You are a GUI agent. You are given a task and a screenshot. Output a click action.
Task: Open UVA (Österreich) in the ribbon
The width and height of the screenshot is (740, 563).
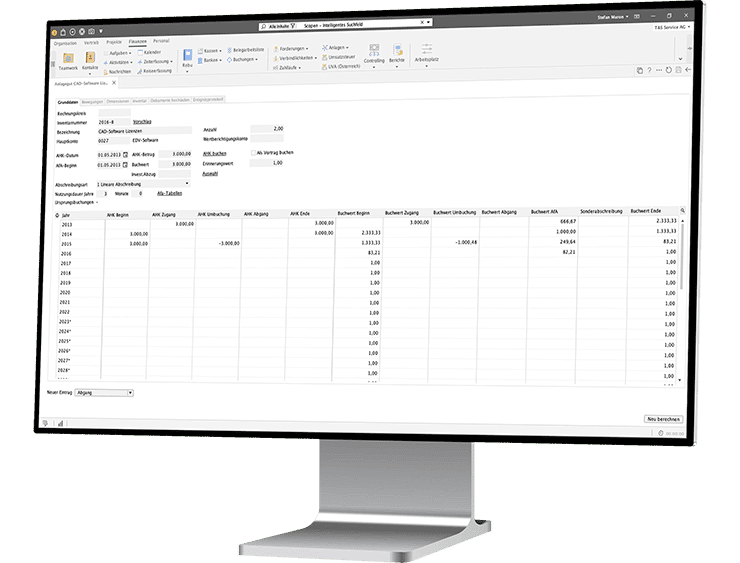(341, 67)
